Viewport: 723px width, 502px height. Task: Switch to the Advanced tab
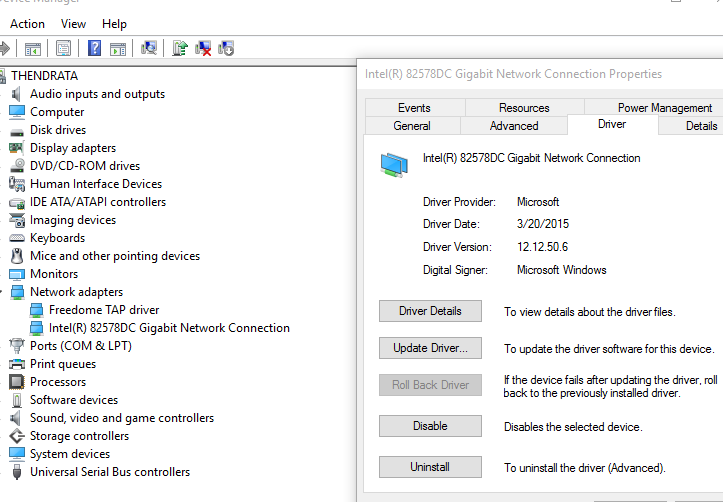coord(514,126)
